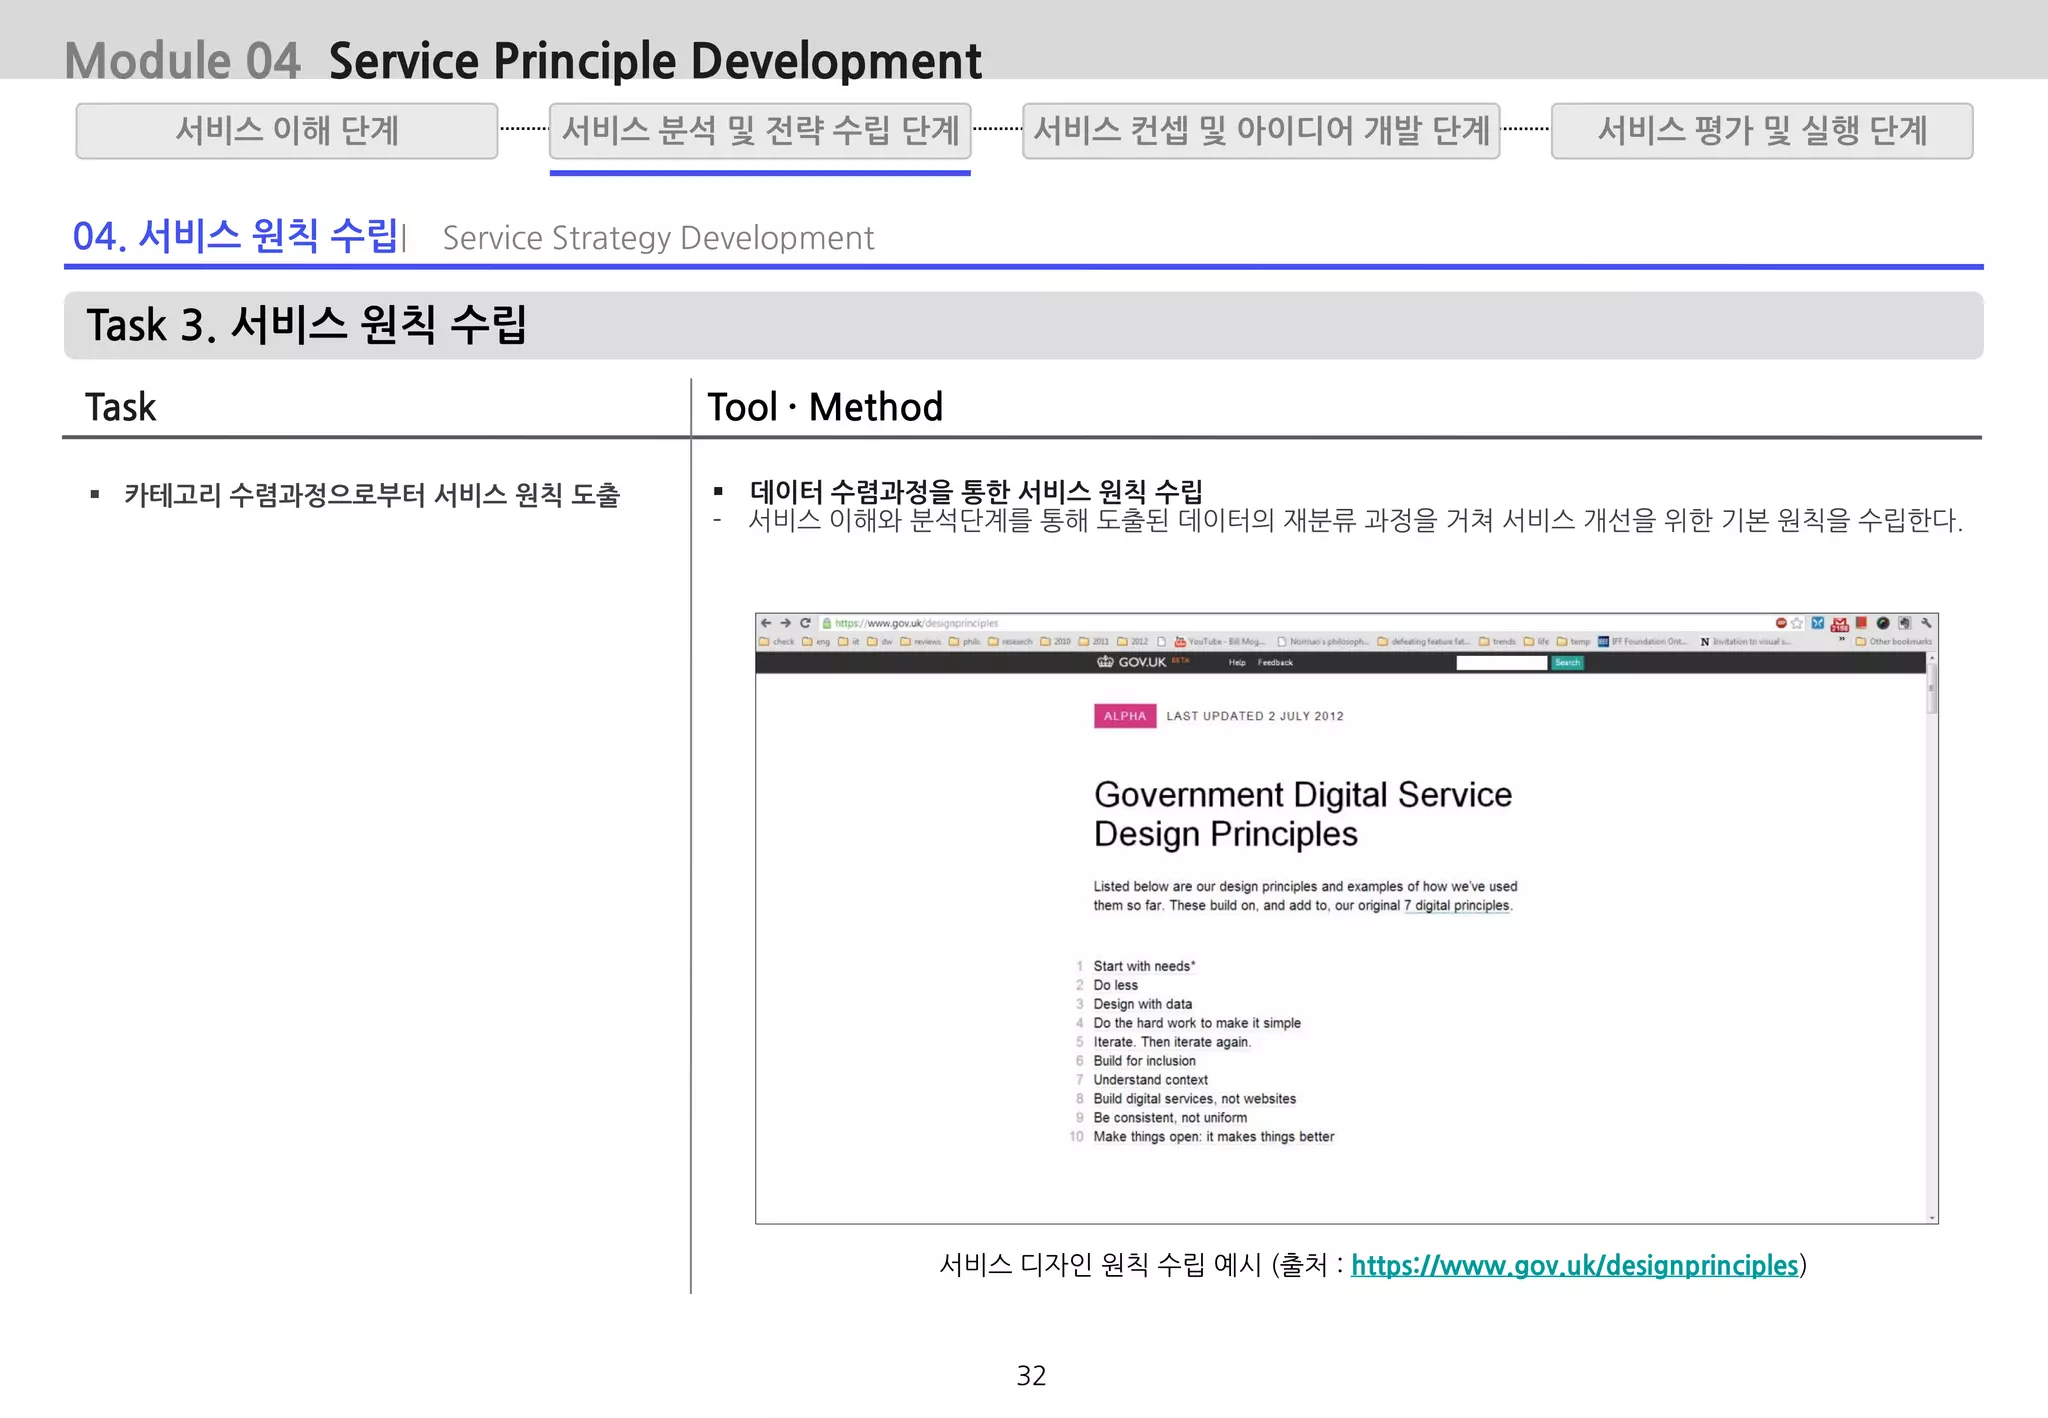Open 'Iterate. Then iterate again.'
Viewport: 2048px width, 1418px height.
tap(1172, 1042)
